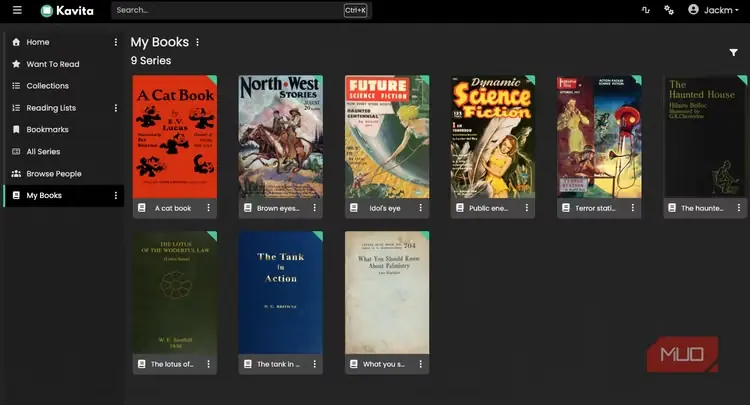This screenshot has height=405, width=750.
Task: Open the activity pulse icon
Action: tap(646, 10)
